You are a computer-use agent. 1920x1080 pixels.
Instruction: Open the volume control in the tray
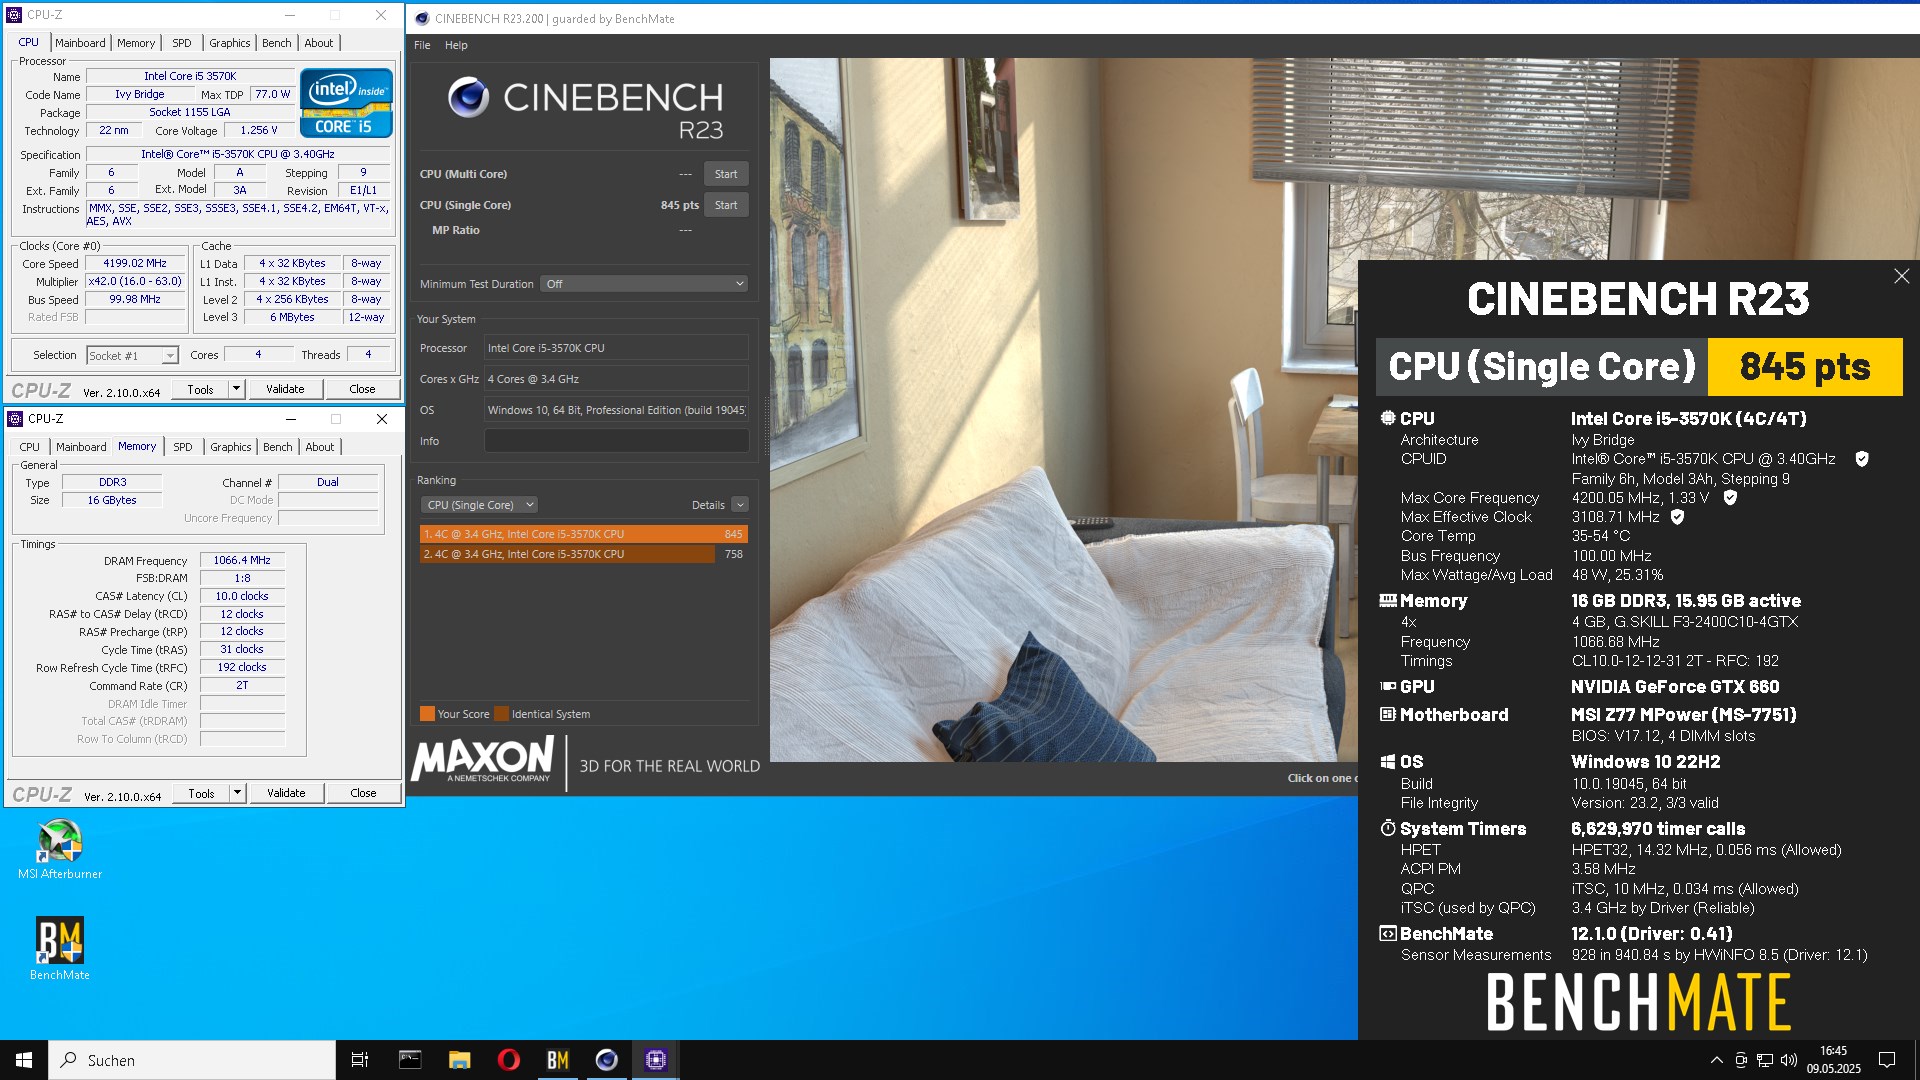pyautogui.click(x=1789, y=1060)
